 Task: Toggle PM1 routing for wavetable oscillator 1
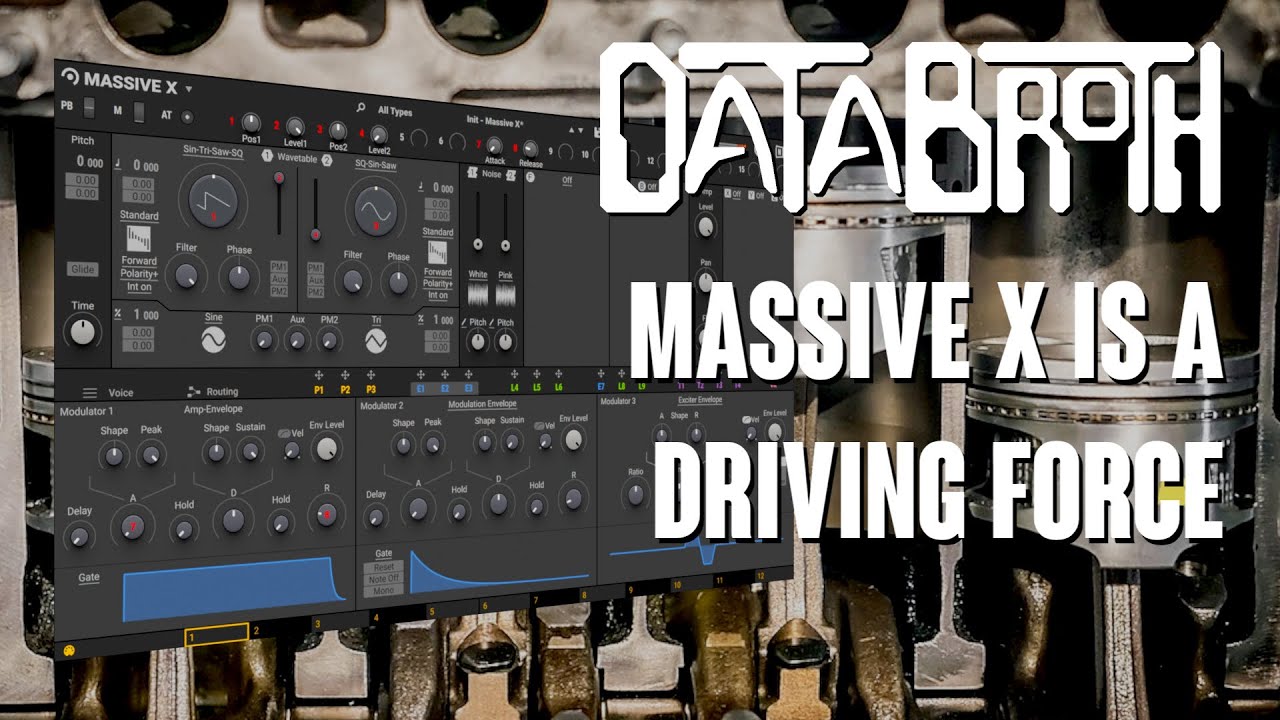click(279, 266)
